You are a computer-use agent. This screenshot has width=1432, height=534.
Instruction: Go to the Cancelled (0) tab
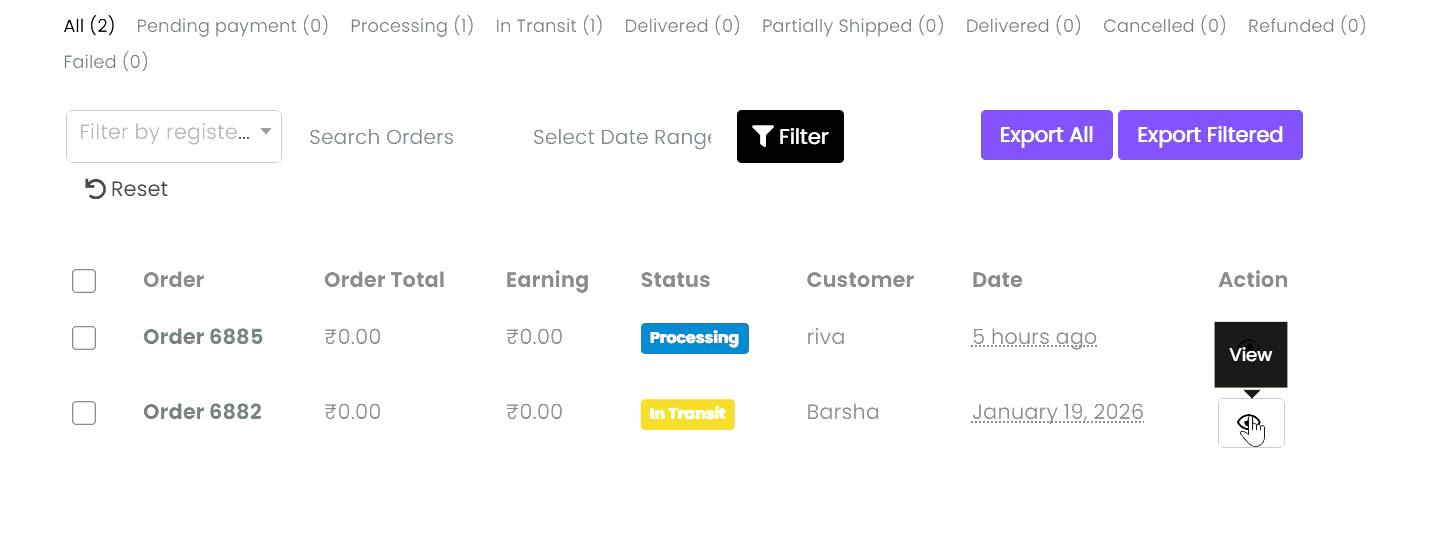pyautogui.click(x=1164, y=26)
